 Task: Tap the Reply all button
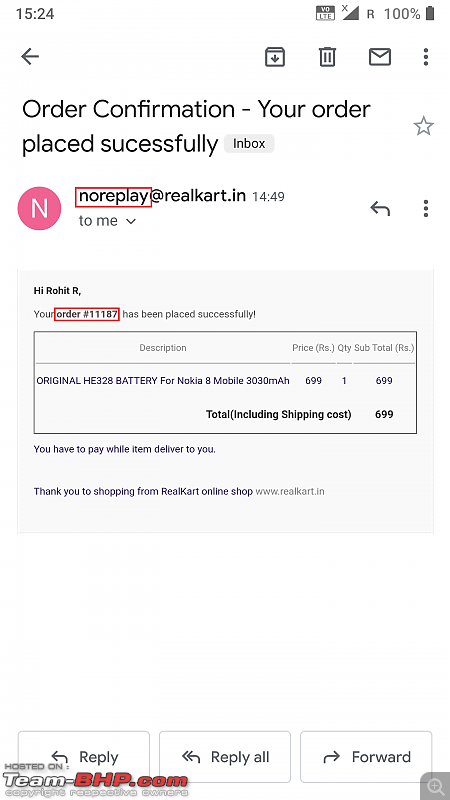(x=225, y=757)
